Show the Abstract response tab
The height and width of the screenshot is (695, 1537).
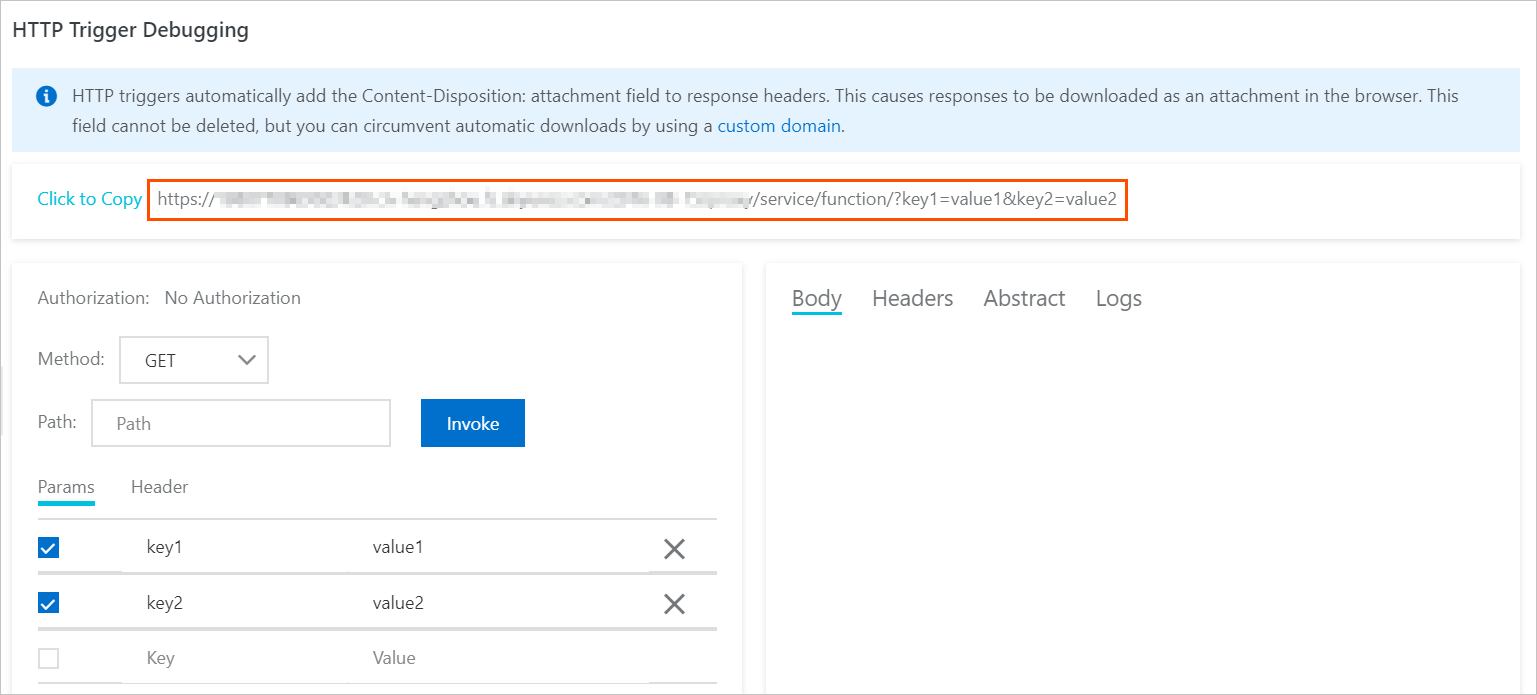click(1025, 298)
